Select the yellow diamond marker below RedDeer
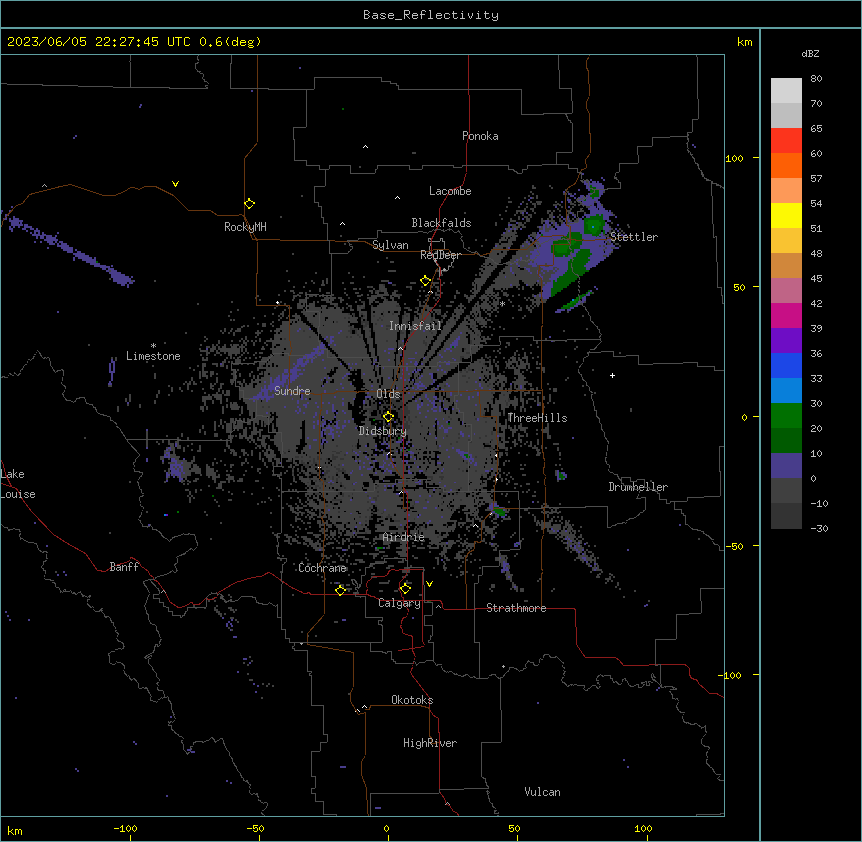This screenshot has width=862, height=842. click(425, 281)
